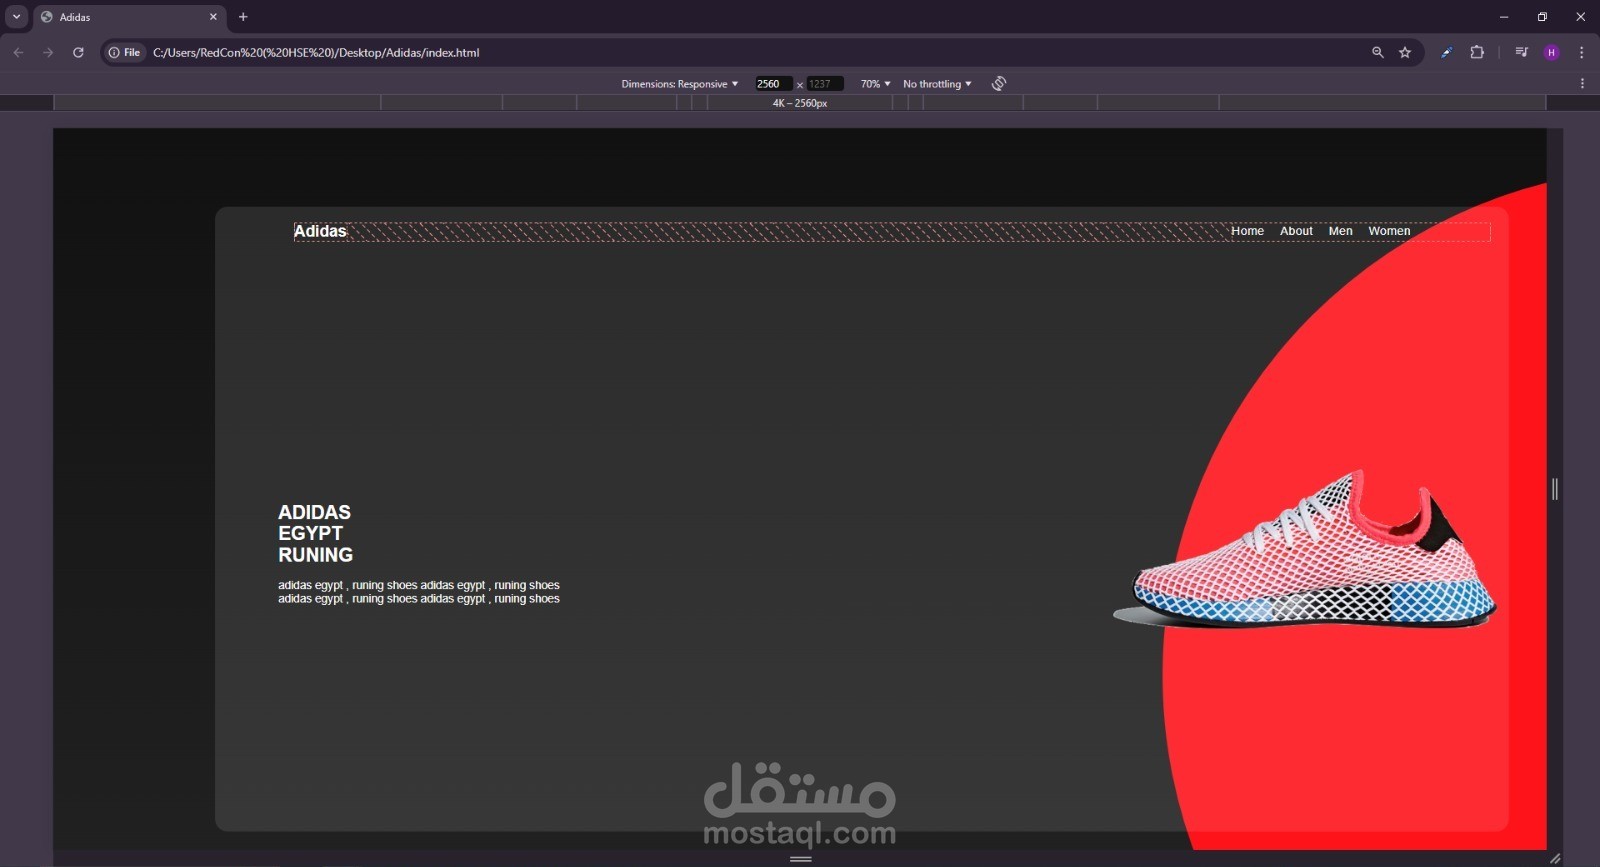Expand the Dimensions: Responsive dropdown

[680, 84]
